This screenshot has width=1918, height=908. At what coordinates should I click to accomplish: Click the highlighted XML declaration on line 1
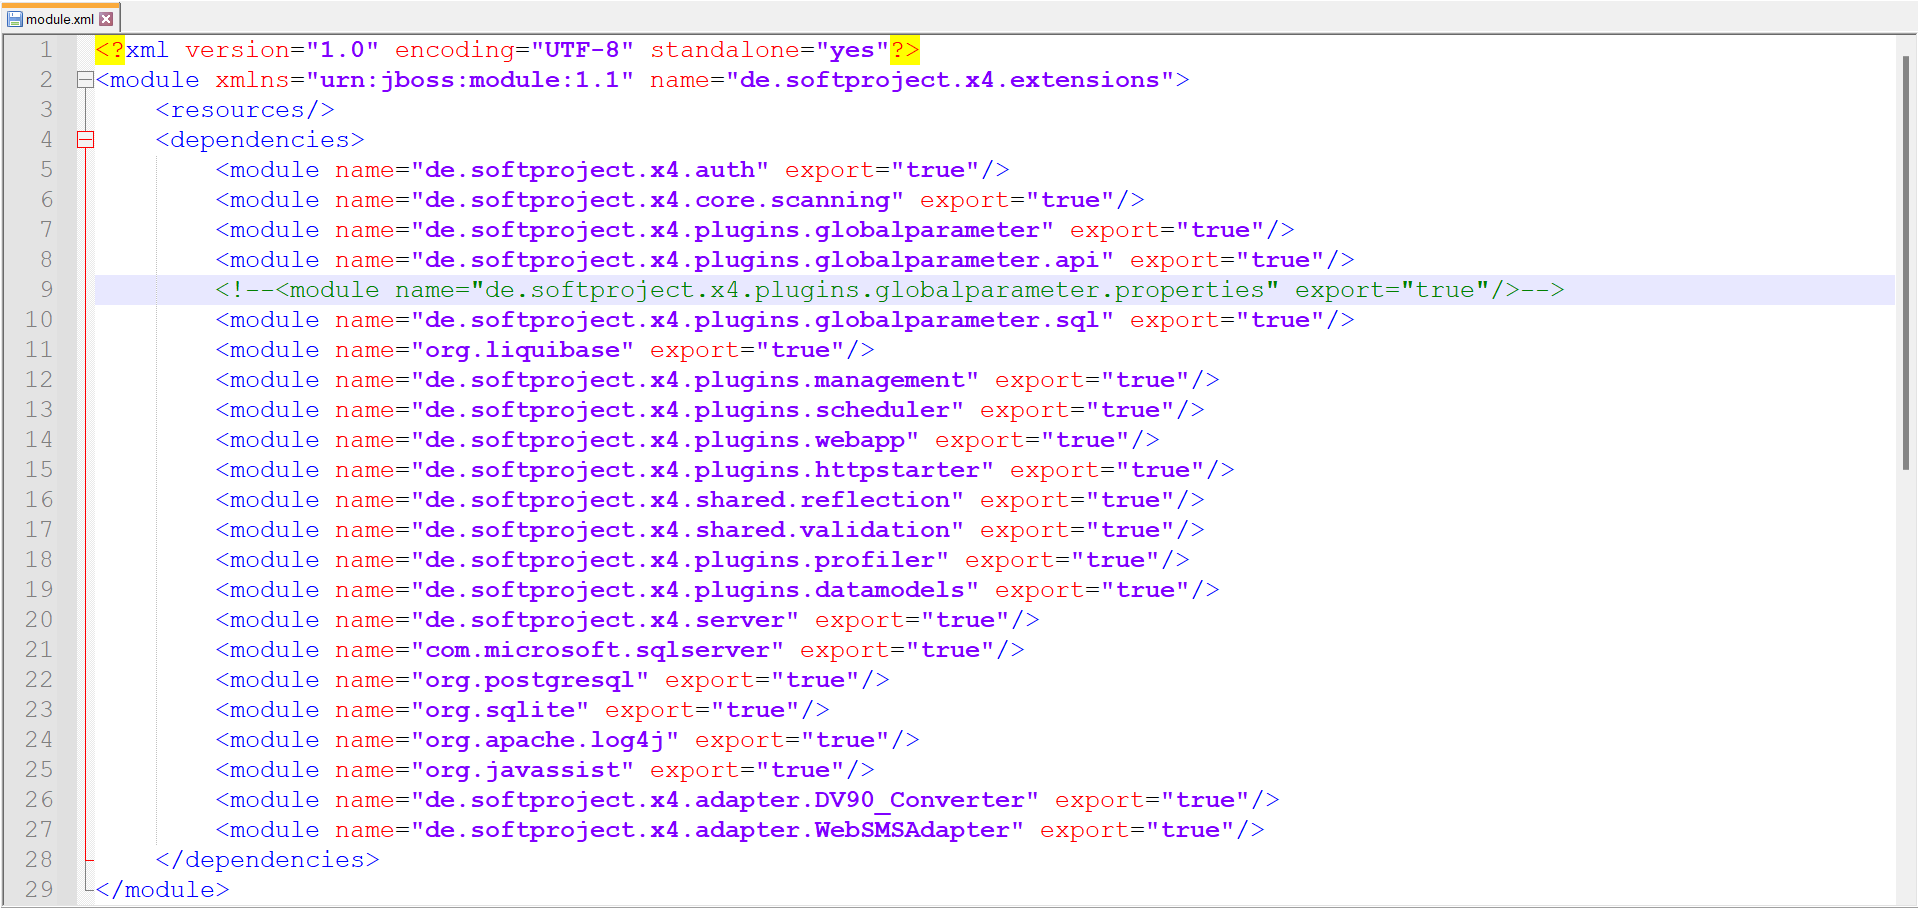point(500,49)
